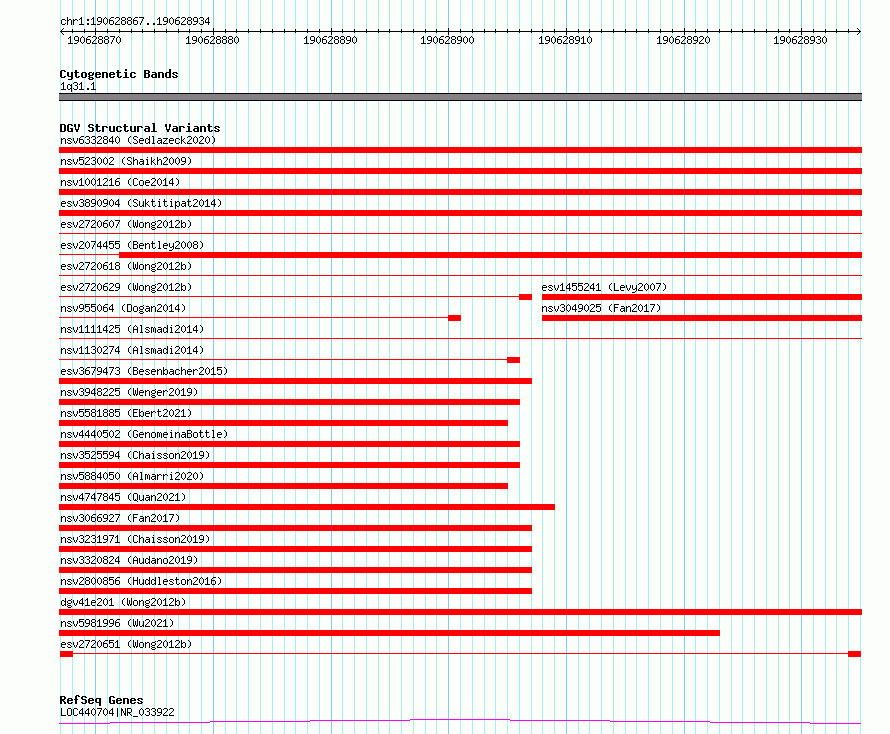890x734 pixels.
Task: Click the nsv6332840 red variant bar
Action: [x=460, y=150]
